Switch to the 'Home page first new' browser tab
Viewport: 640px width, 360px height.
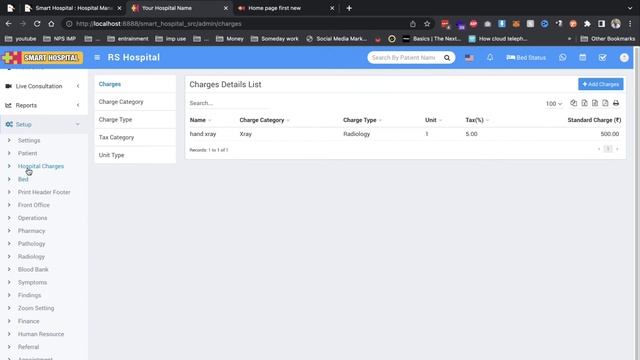[286, 8]
